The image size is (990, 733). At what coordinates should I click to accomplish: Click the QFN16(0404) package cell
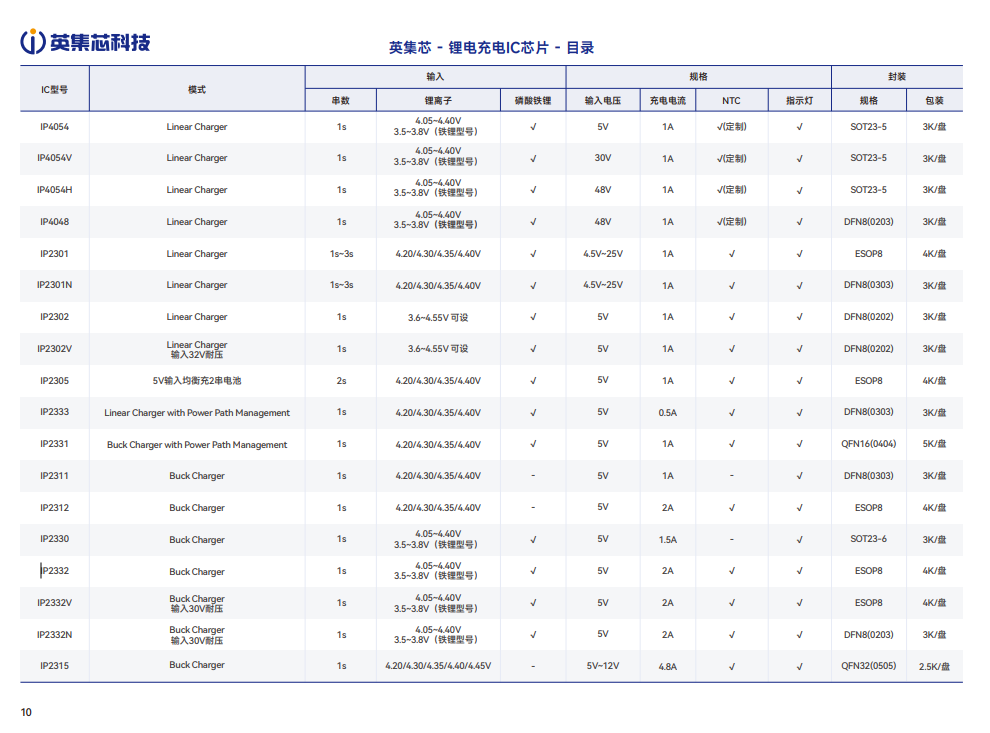coord(869,444)
